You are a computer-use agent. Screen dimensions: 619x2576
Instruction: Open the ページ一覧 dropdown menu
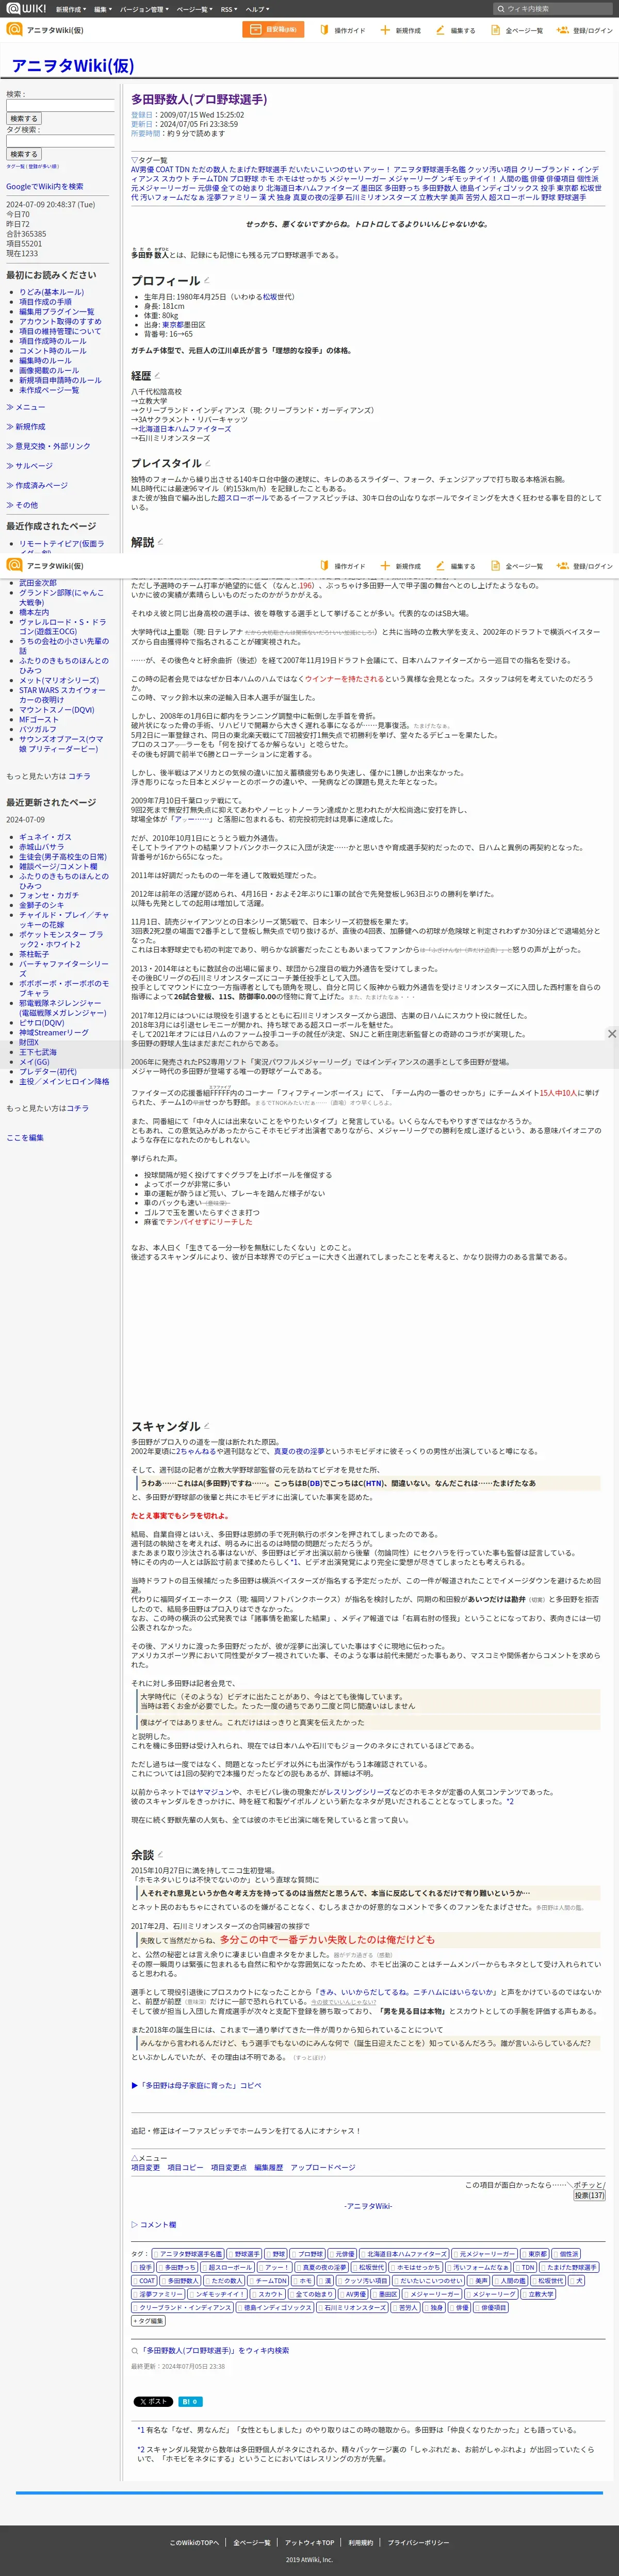click(194, 9)
